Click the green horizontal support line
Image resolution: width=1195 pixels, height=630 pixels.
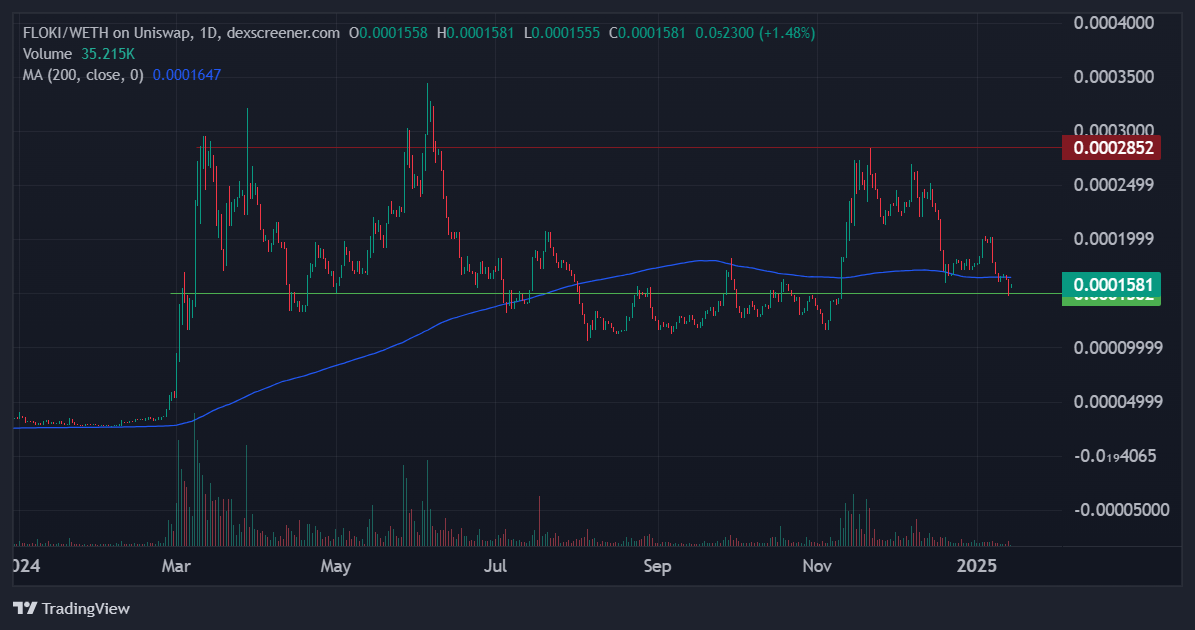616,293
